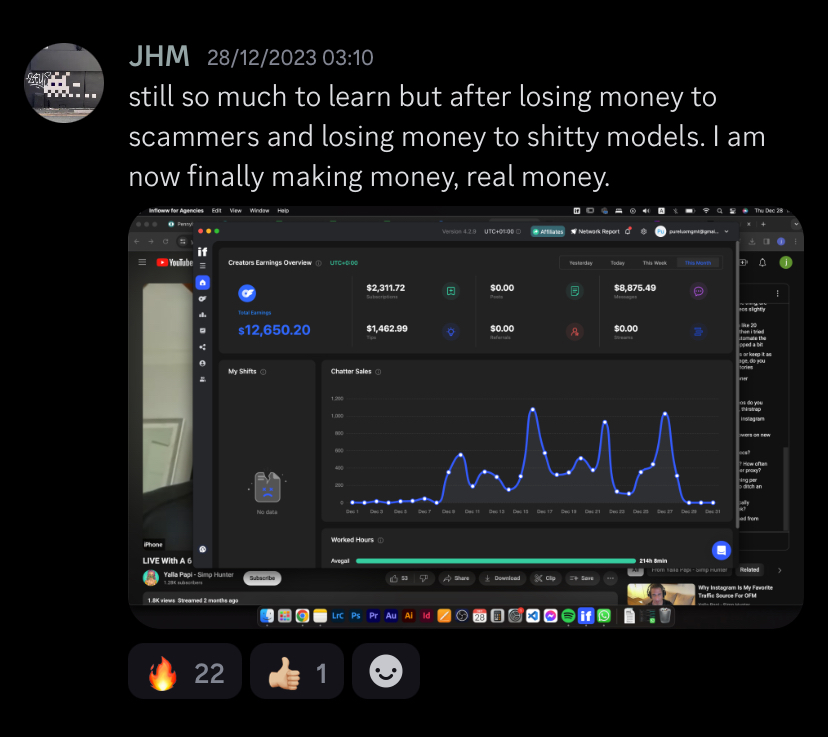828x737 pixels.
Task: Open Spotify from the dock
Action: pos(568,616)
